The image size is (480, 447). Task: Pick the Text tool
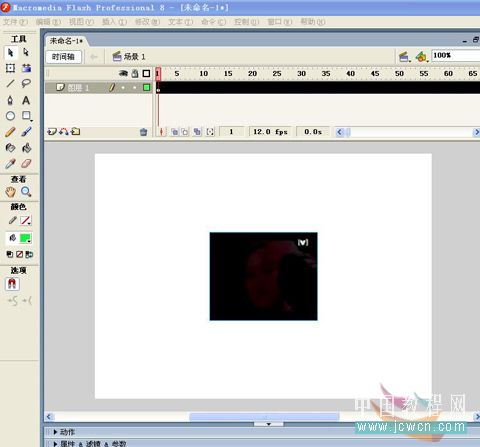pyautogui.click(x=26, y=100)
